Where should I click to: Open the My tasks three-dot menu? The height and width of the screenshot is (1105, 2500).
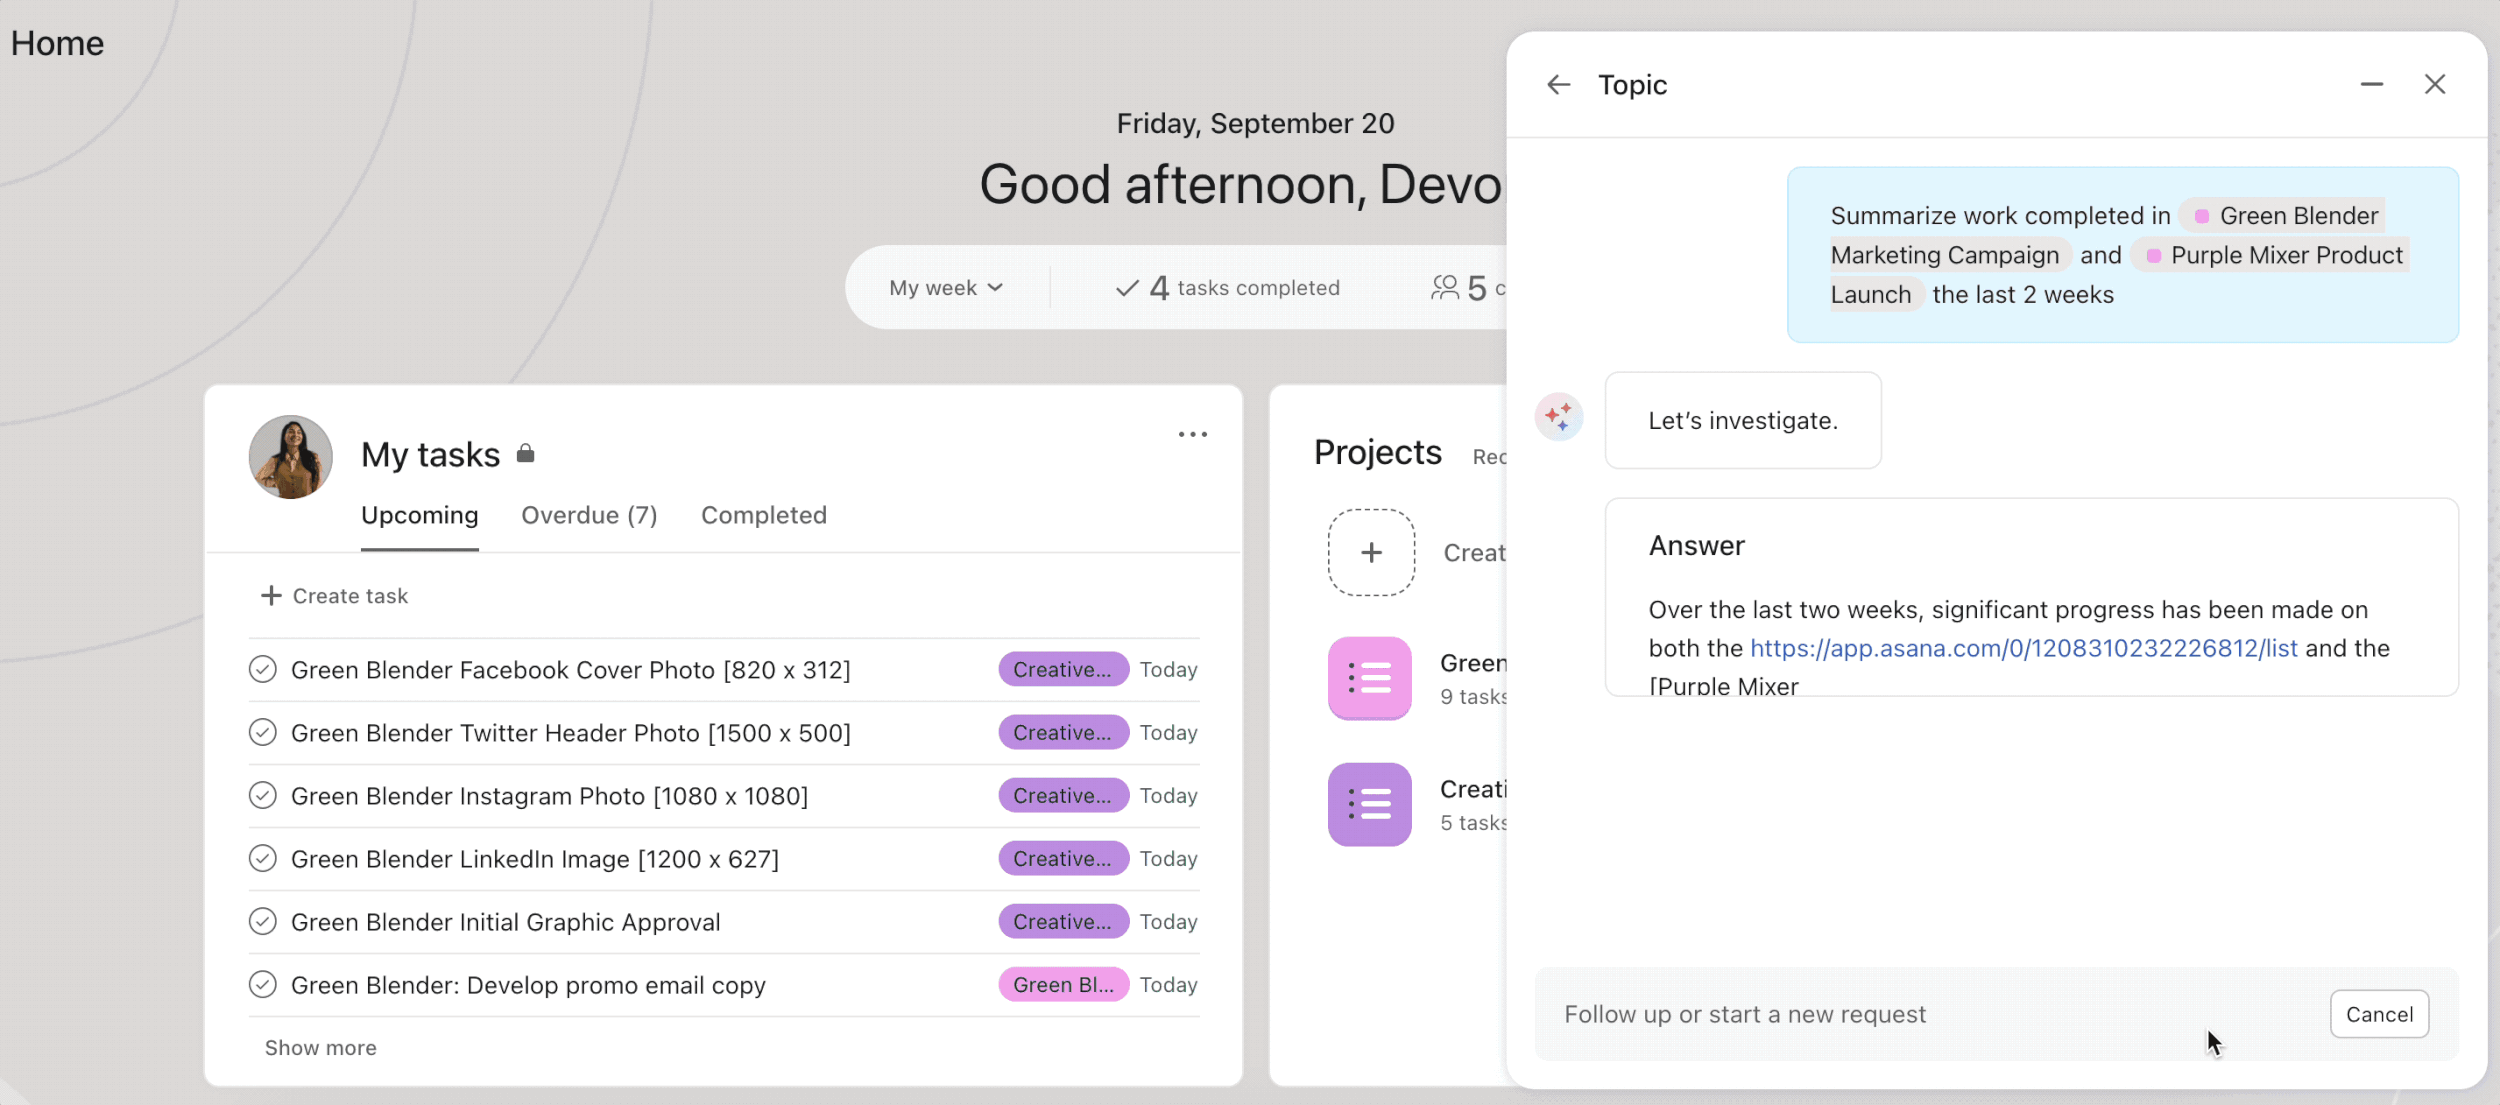coord(1192,434)
